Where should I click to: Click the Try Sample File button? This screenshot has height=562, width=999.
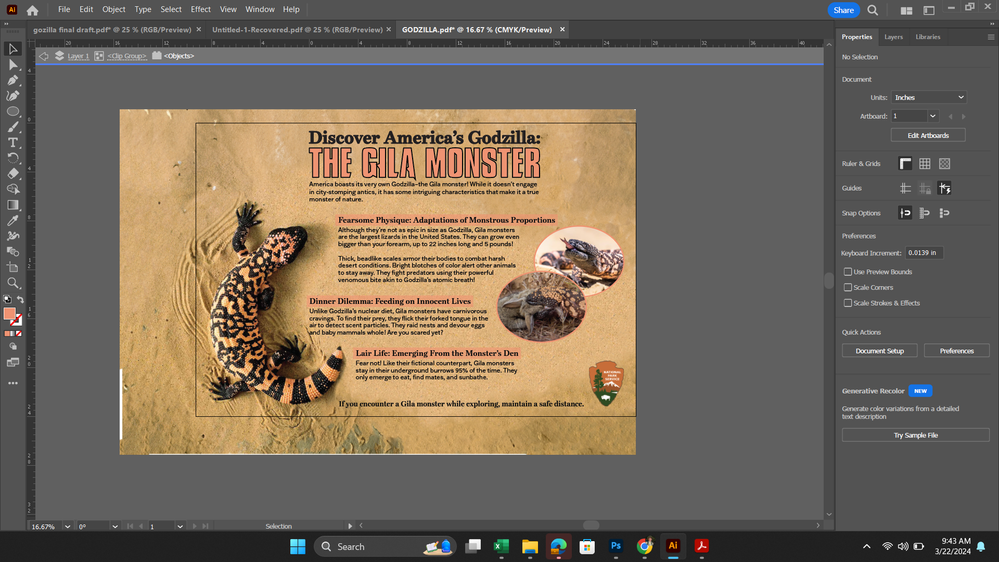[x=916, y=435]
